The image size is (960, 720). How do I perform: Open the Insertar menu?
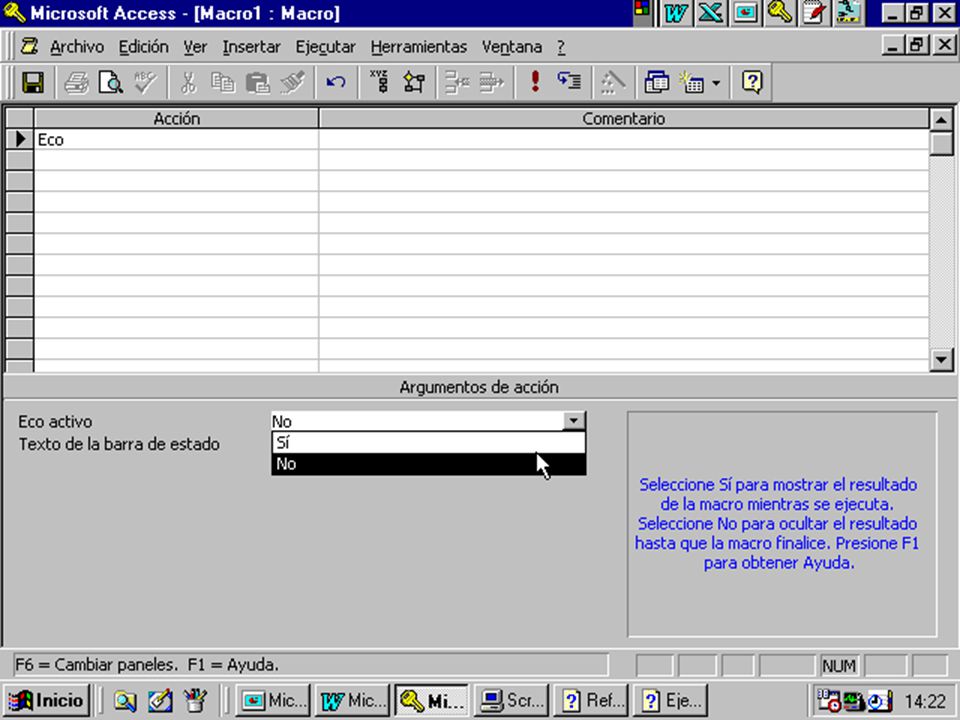click(x=252, y=47)
